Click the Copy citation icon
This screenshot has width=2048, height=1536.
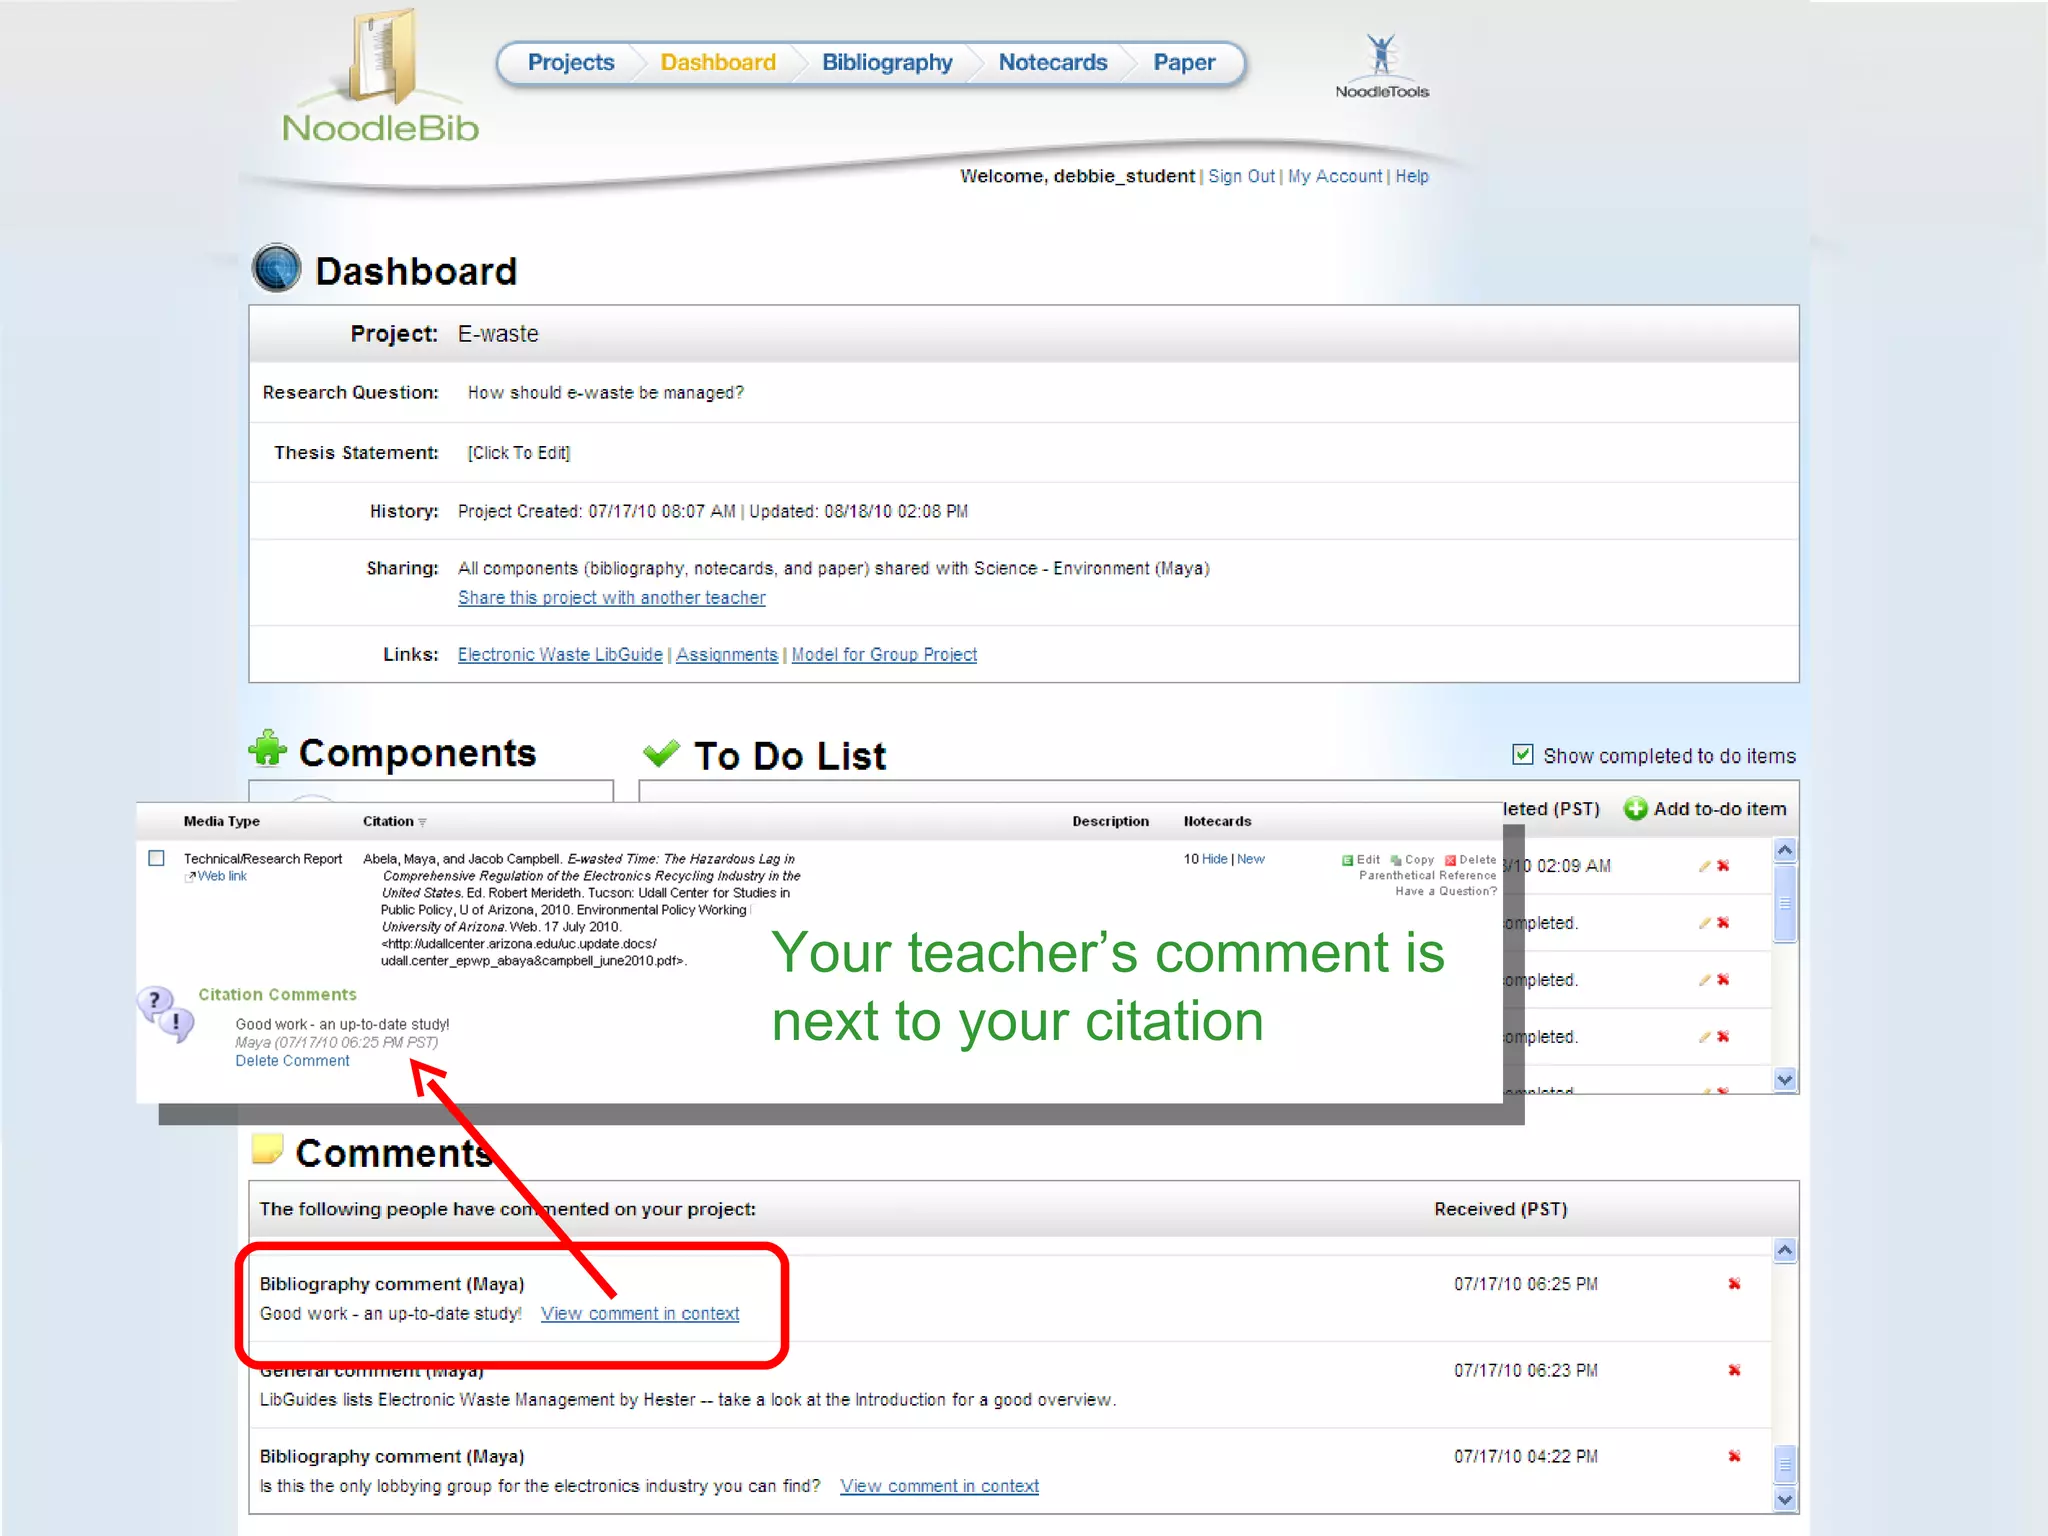pyautogui.click(x=1396, y=860)
